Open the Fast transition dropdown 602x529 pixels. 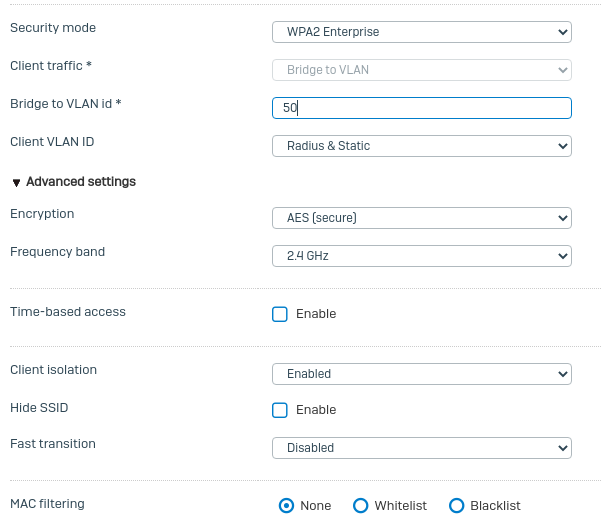point(422,448)
